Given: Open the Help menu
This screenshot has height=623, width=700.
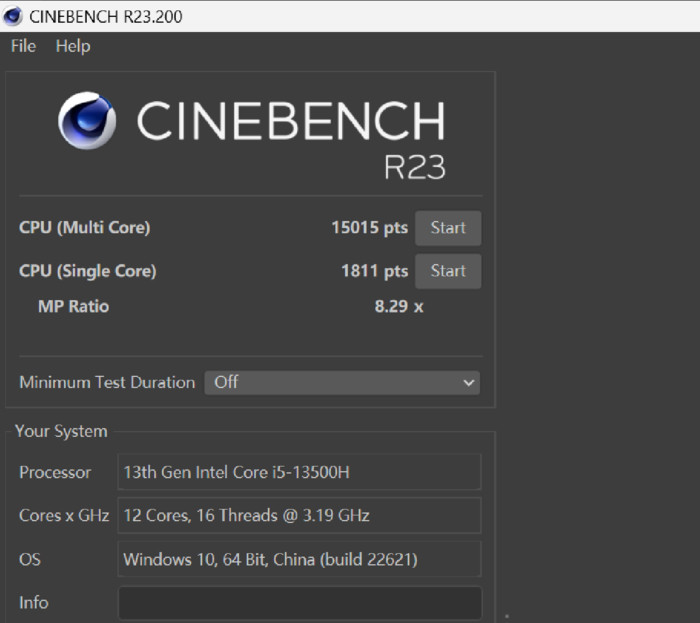Looking at the screenshot, I should pos(73,46).
